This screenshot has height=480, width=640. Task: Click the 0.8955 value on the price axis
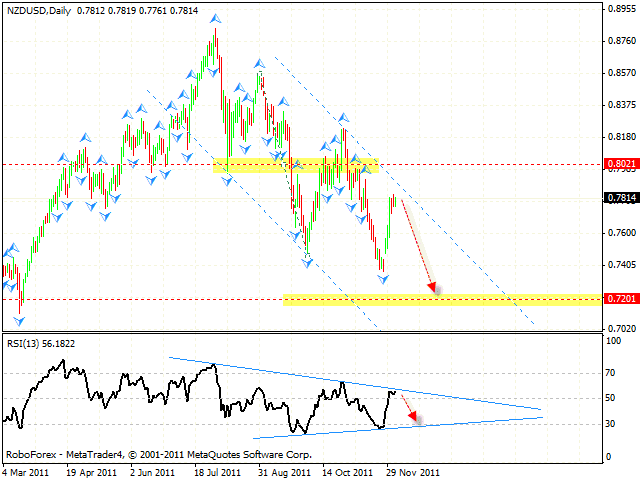tap(621, 9)
